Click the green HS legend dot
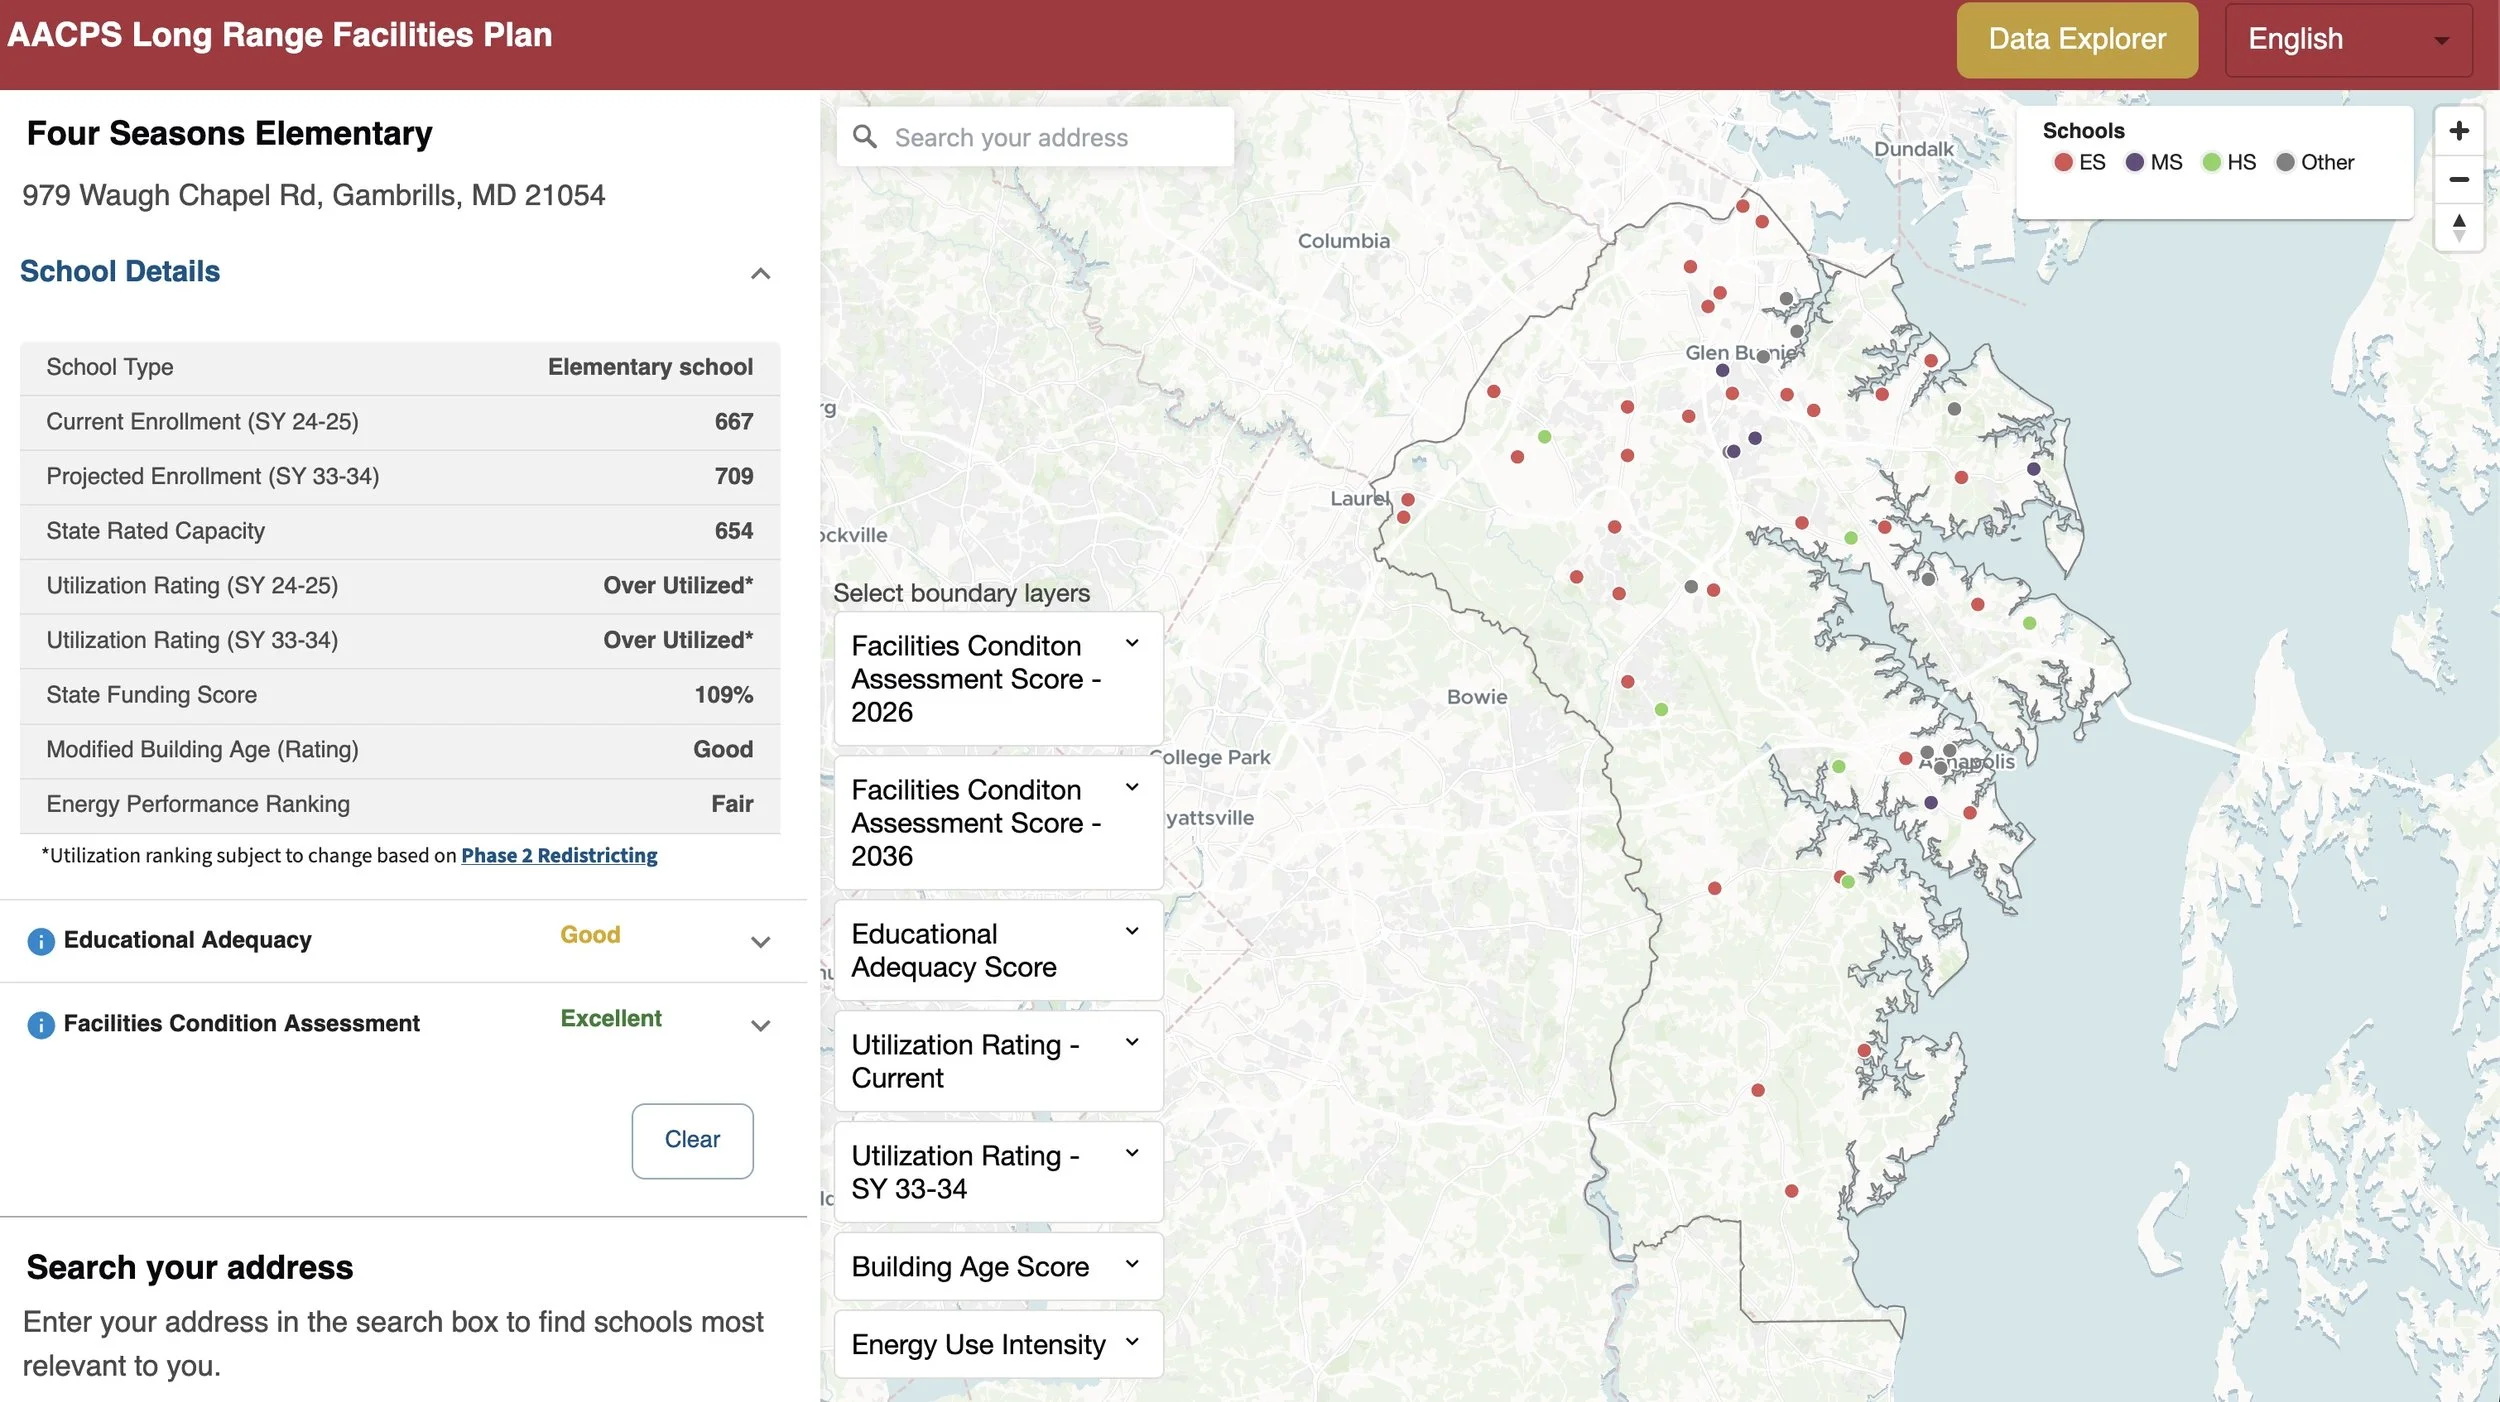The width and height of the screenshot is (2500, 1402). 2211,162
